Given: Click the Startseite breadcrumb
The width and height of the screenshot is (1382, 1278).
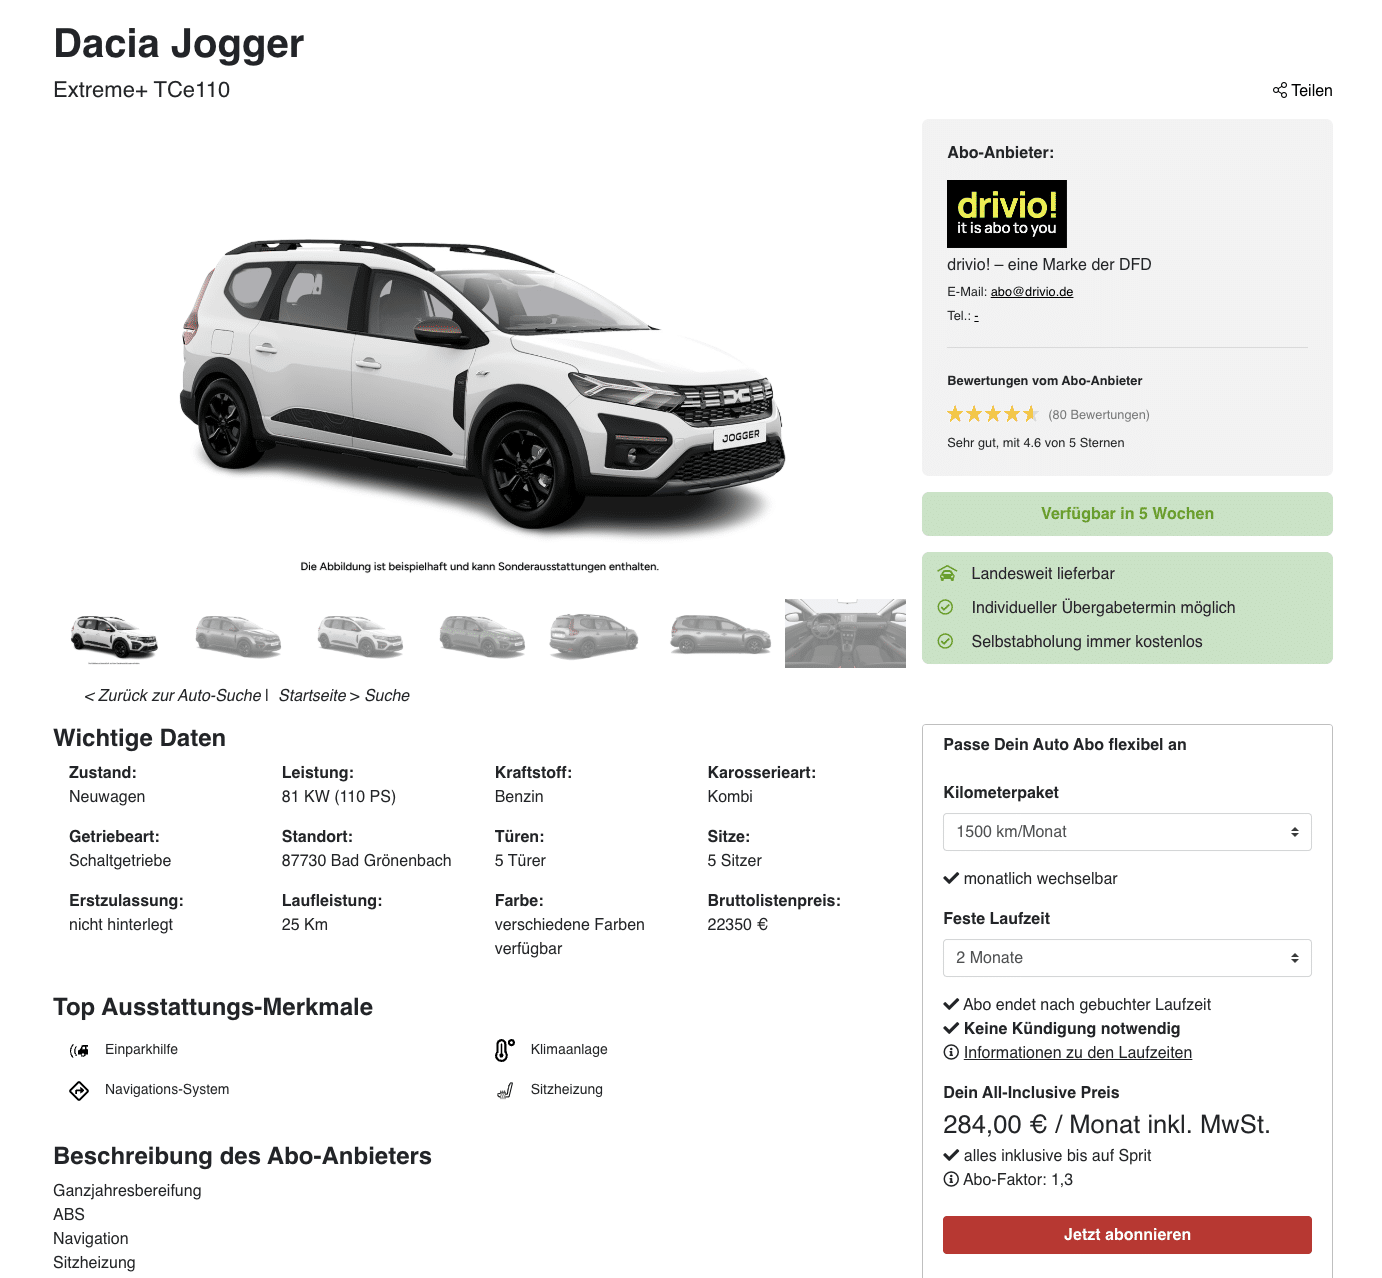Looking at the screenshot, I should click(x=312, y=696).
